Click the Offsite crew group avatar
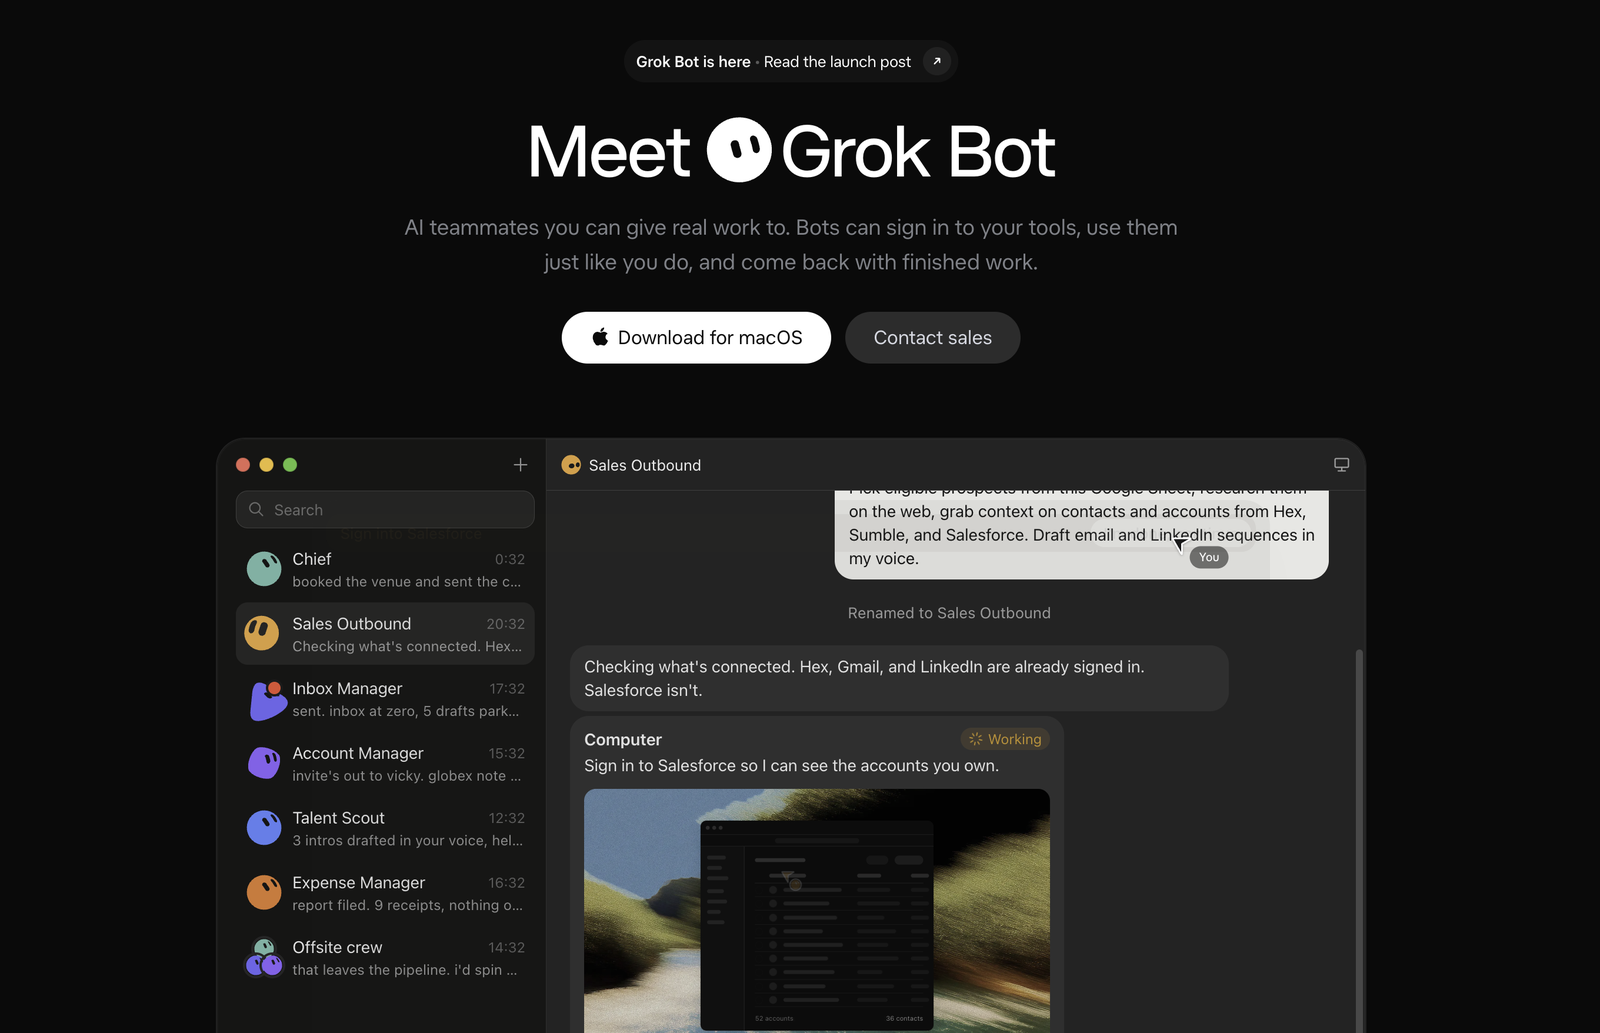Screen dimensions: 1600x1033 point(264,957)
